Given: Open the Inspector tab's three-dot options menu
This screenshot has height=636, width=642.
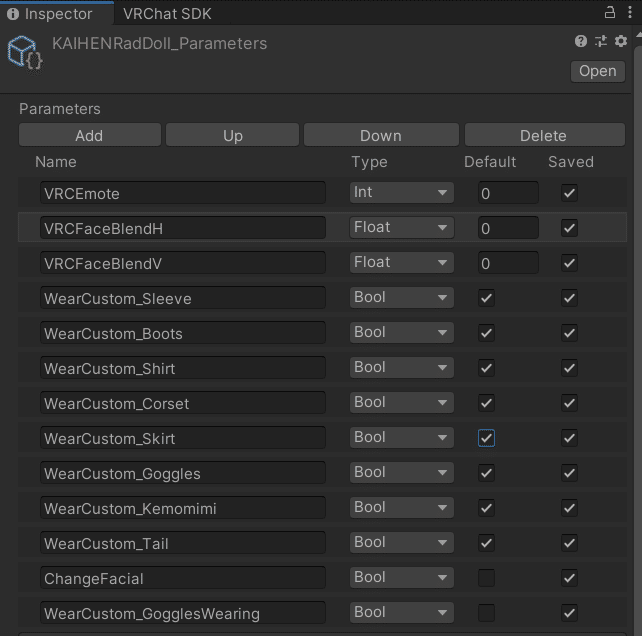Looking at the screenshot, I should (630, 13).
